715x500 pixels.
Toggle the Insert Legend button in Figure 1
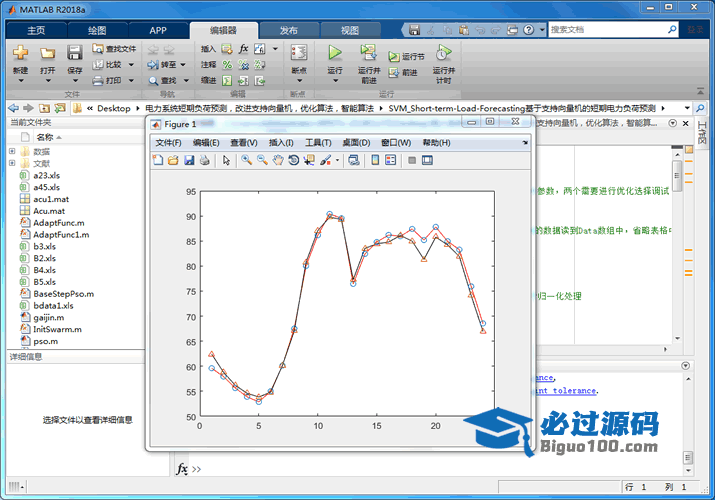tap(391, 160)
